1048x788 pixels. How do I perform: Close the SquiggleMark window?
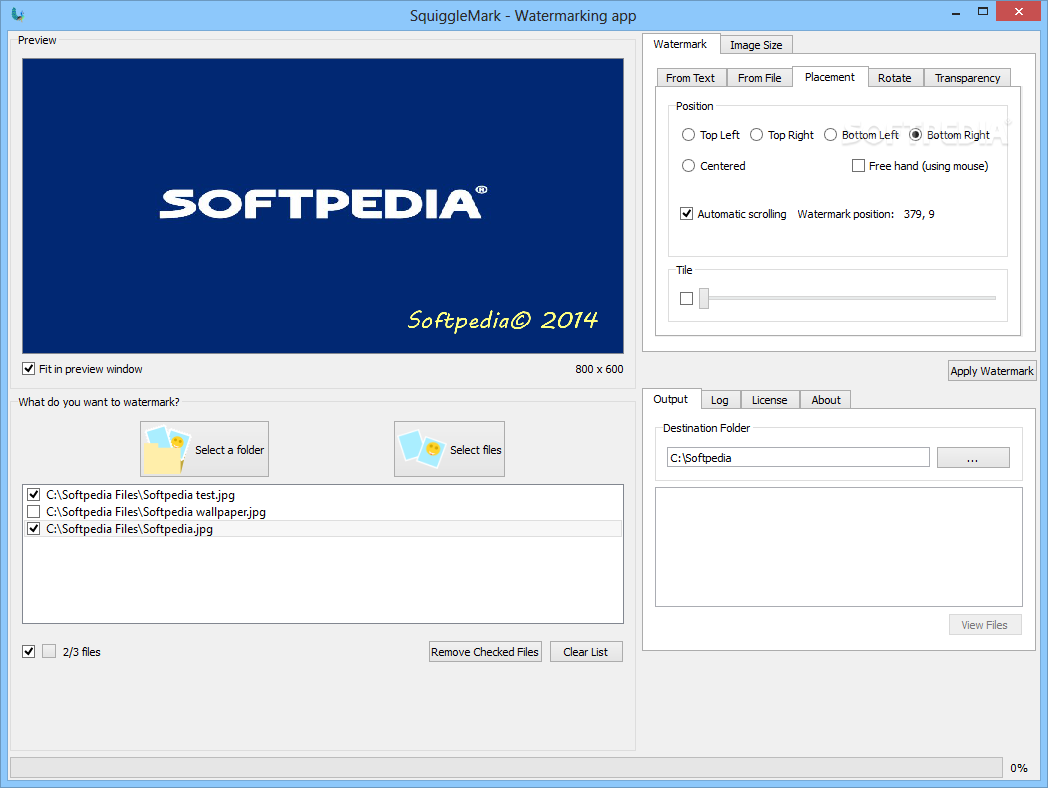[1019, 11]
